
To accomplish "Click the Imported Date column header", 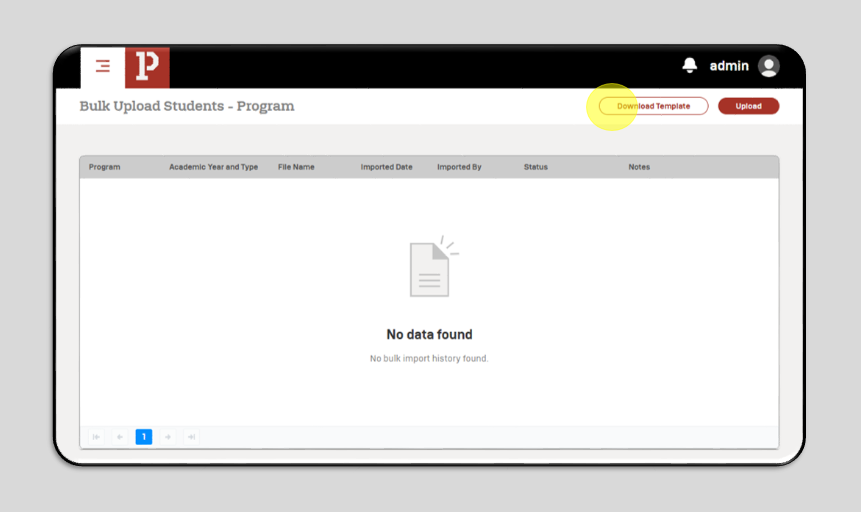I will 387,167.
